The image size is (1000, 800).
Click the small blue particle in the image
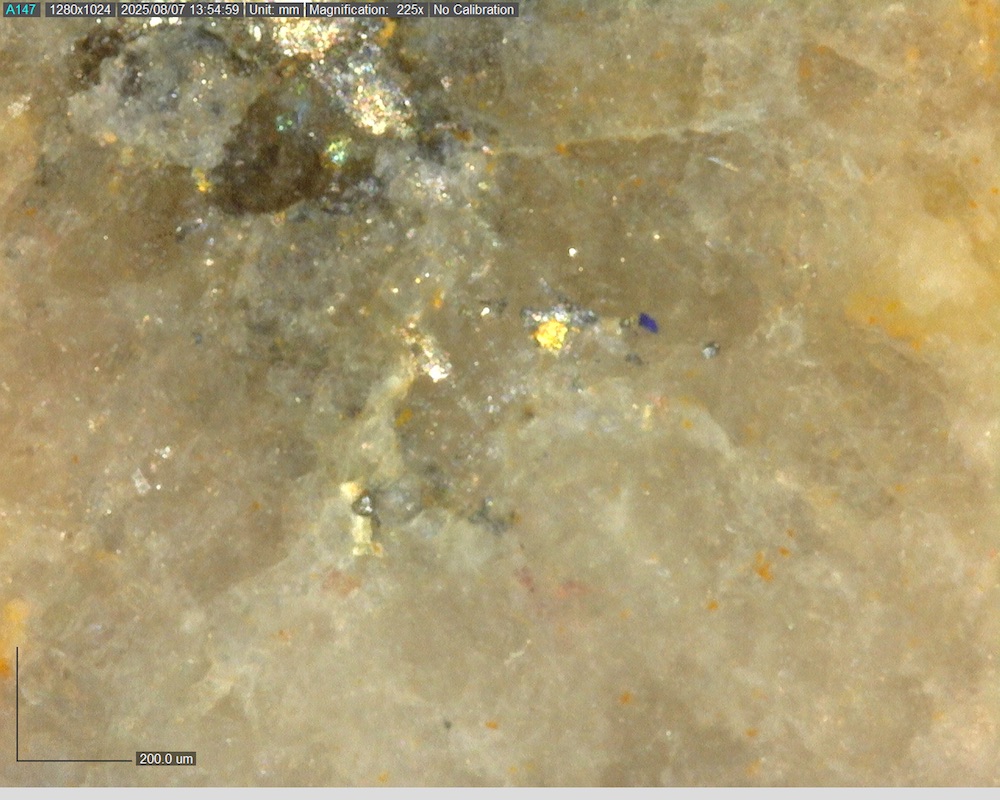point(648,322)
